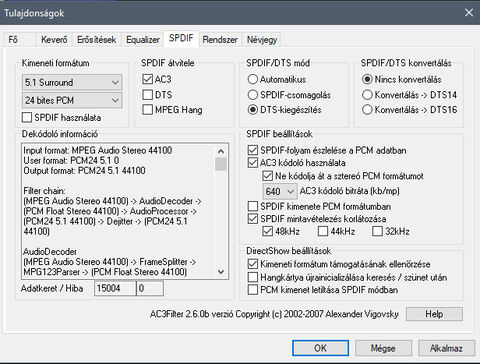Open the Rendszer tab
The width and height of the screenshot is (480, 364).
220,40
